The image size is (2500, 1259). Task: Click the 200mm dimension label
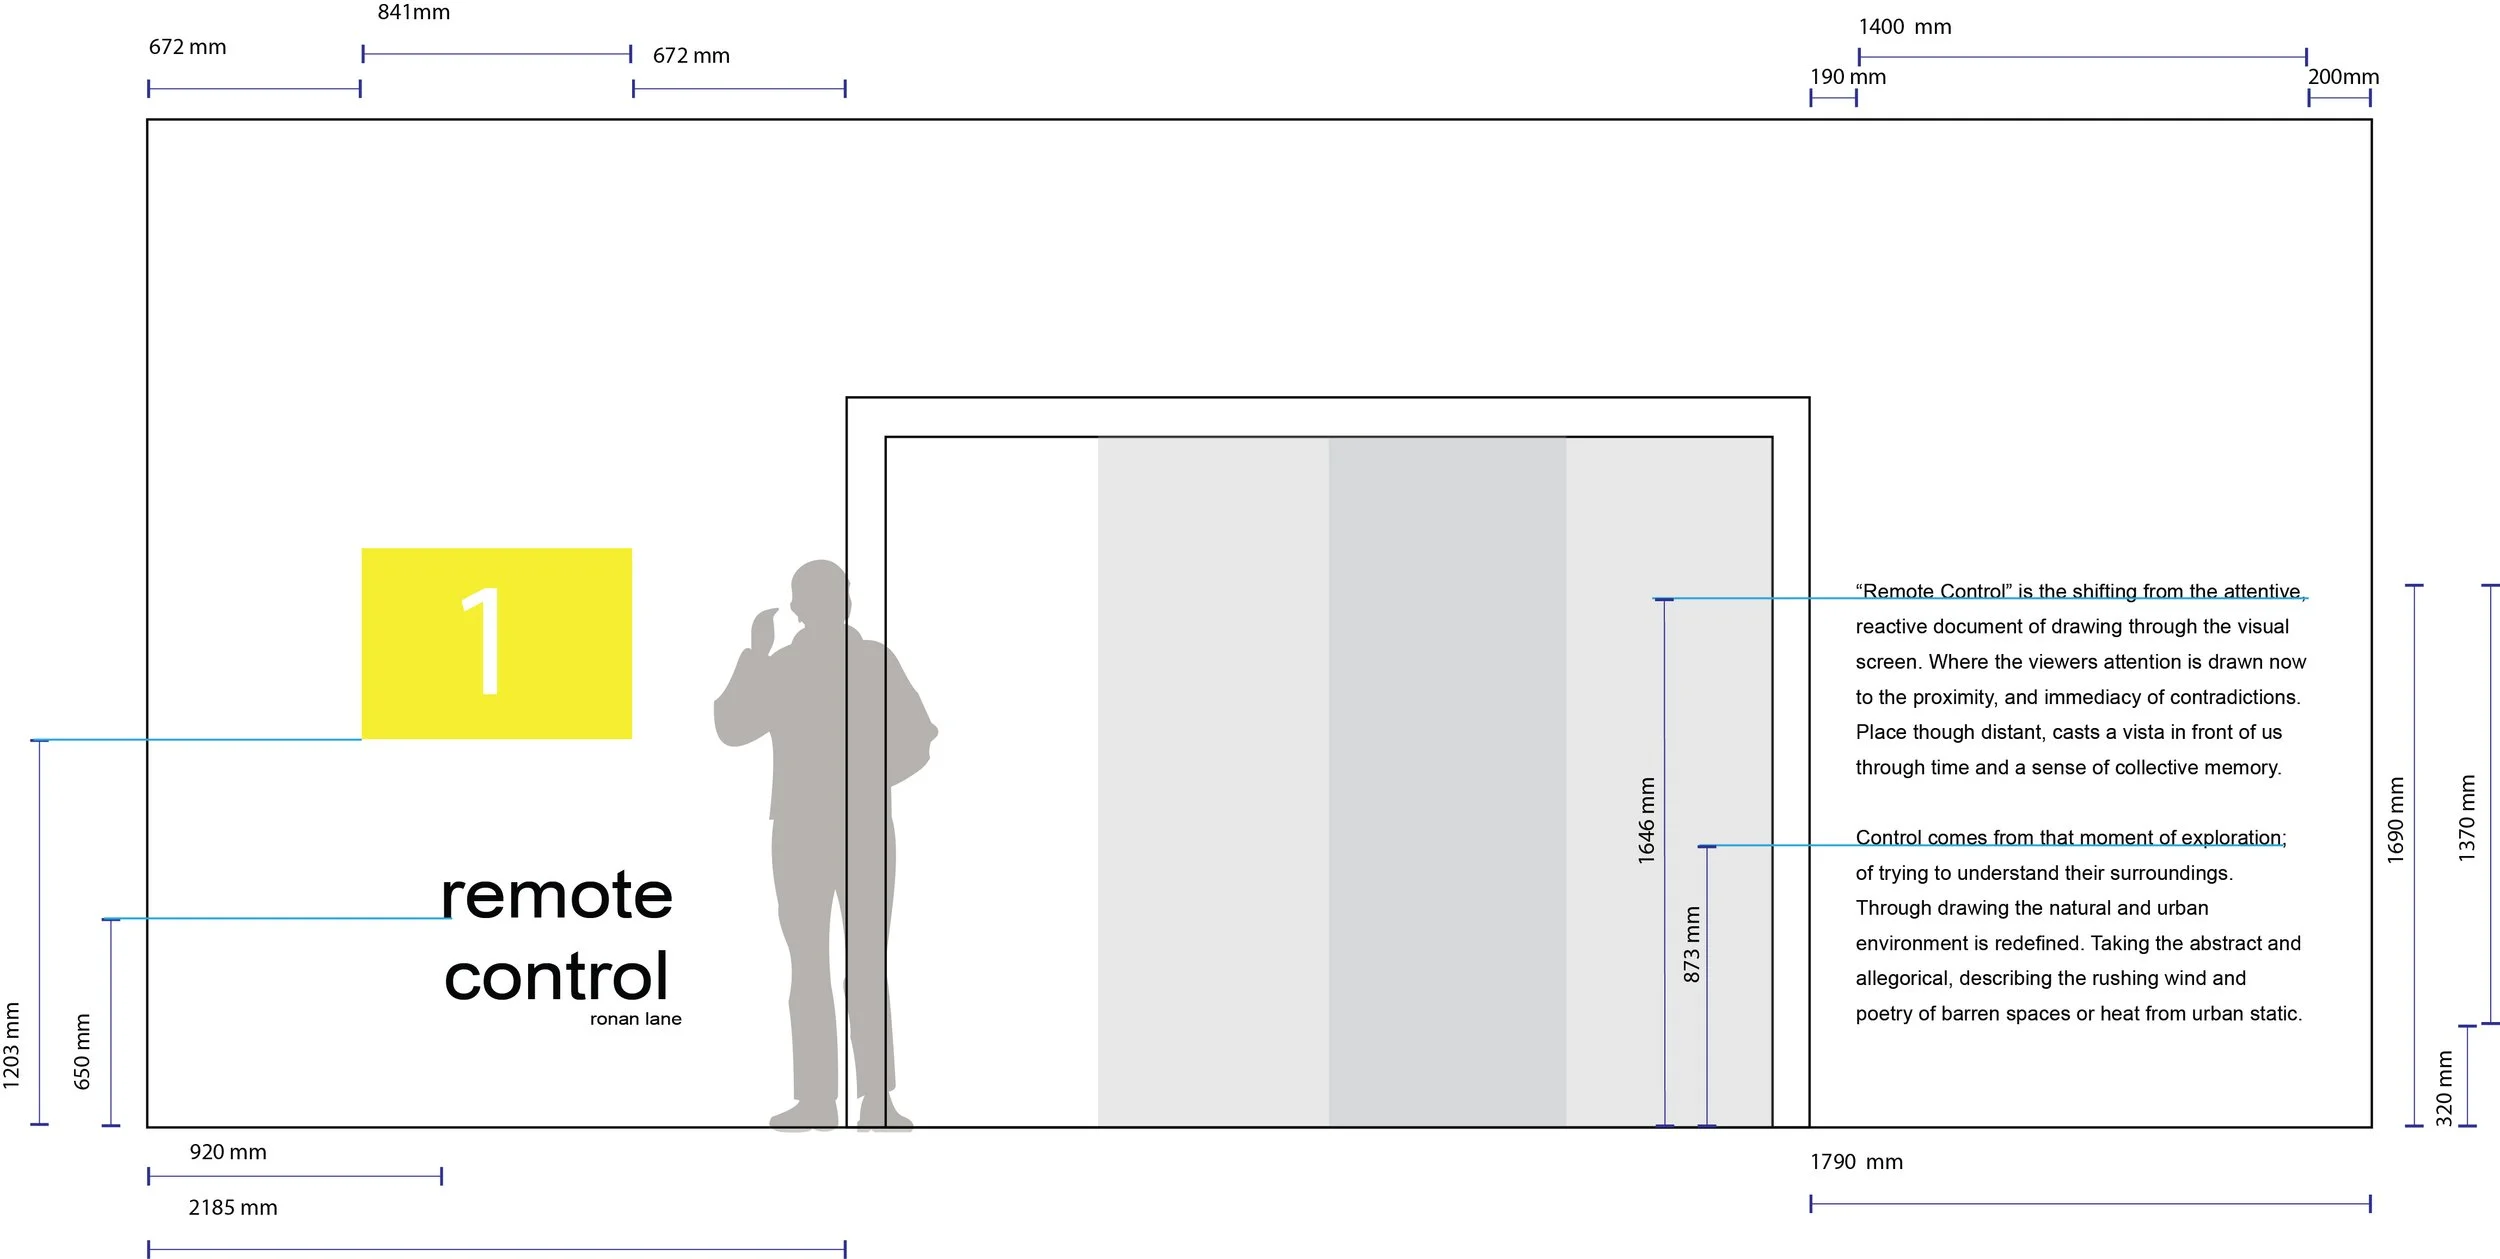coord(2342,77)
